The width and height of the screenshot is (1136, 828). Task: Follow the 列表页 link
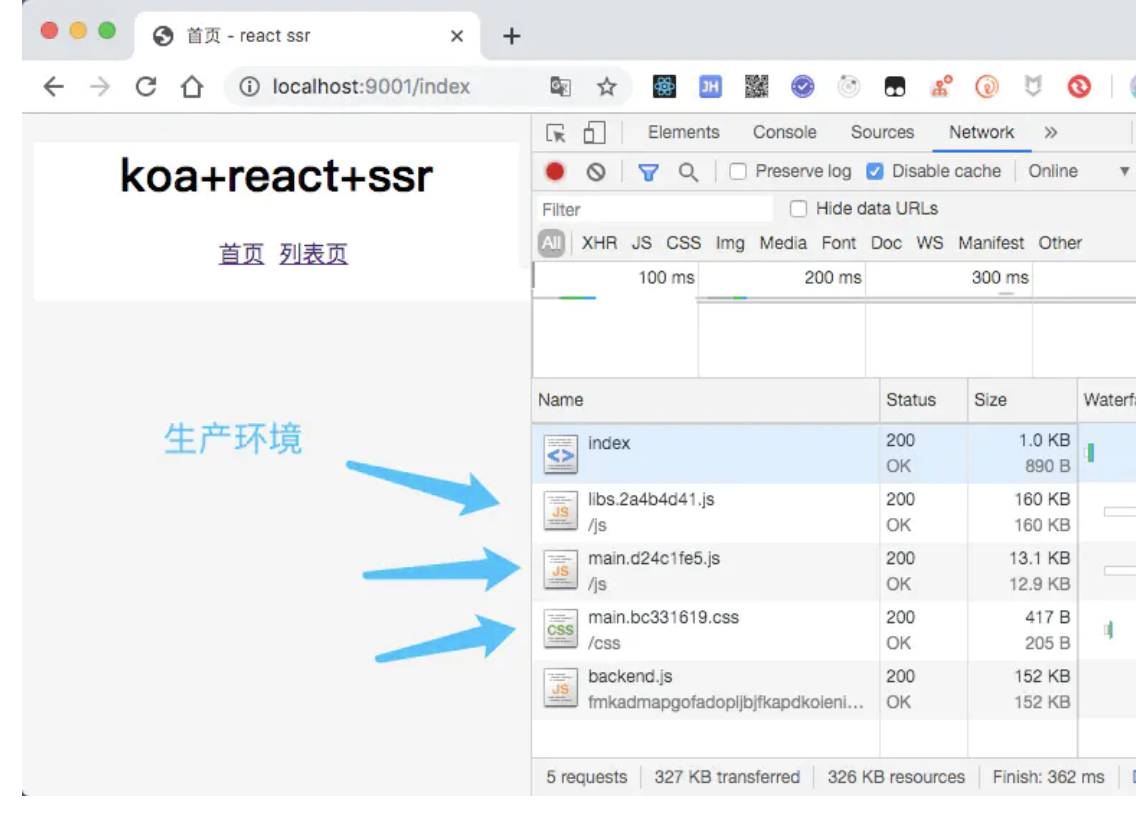pyautogui.click(x=313, y=254)
